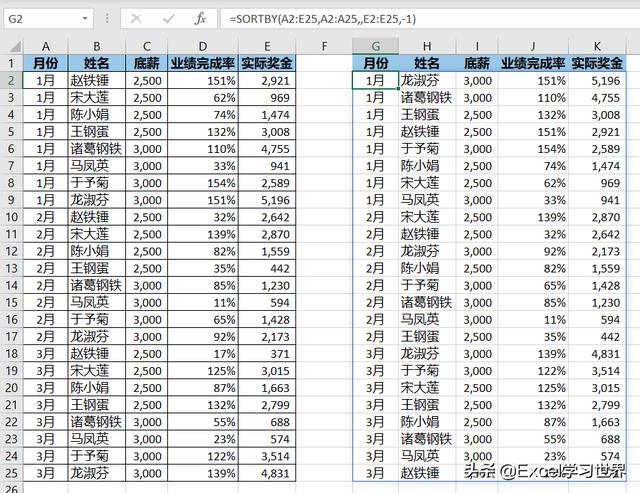Screen dimensions: 640x493
Task: Select column D header
Action: [x=203, y=47]
